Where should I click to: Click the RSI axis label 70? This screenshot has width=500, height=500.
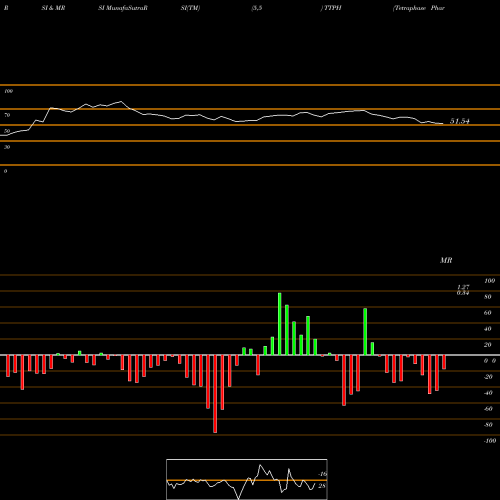[7, 115]
